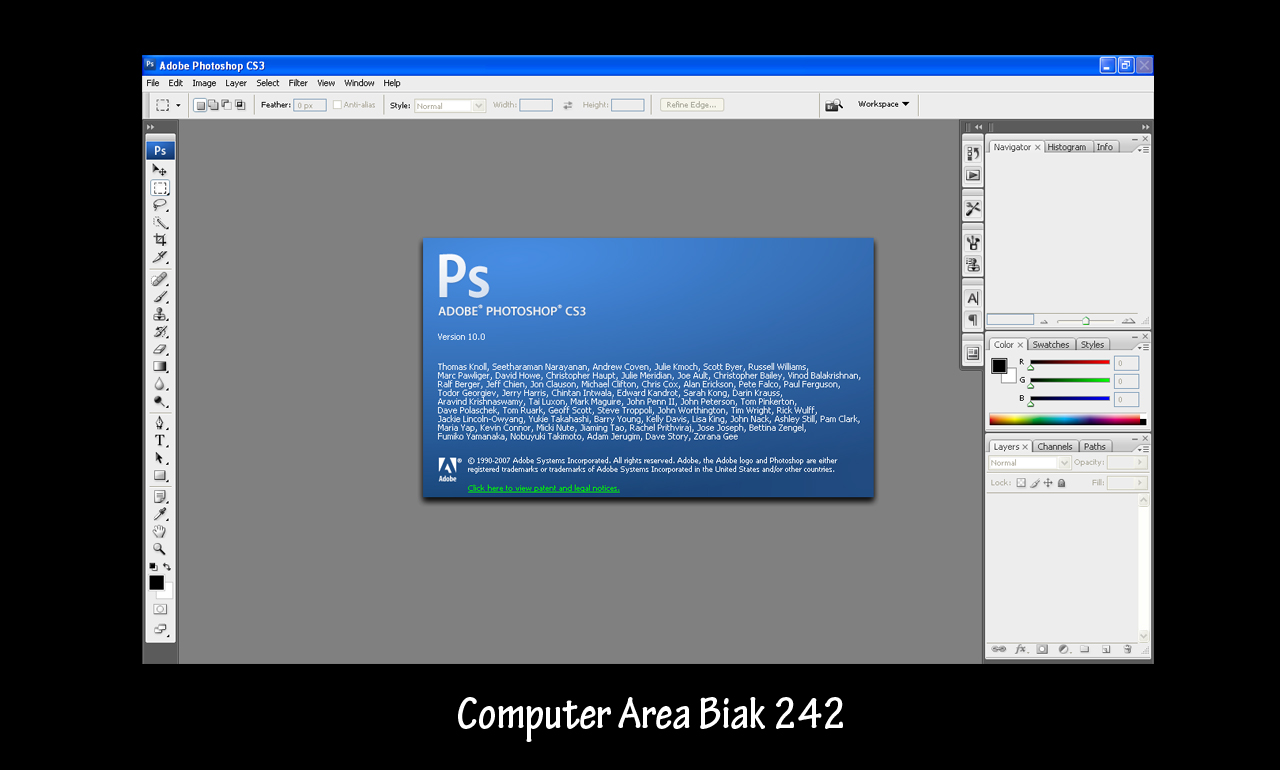The height and width of the screenshot is (770, 1280).
Task: Open the Paragraph panel icon
Action: click(x=973, y=320)
